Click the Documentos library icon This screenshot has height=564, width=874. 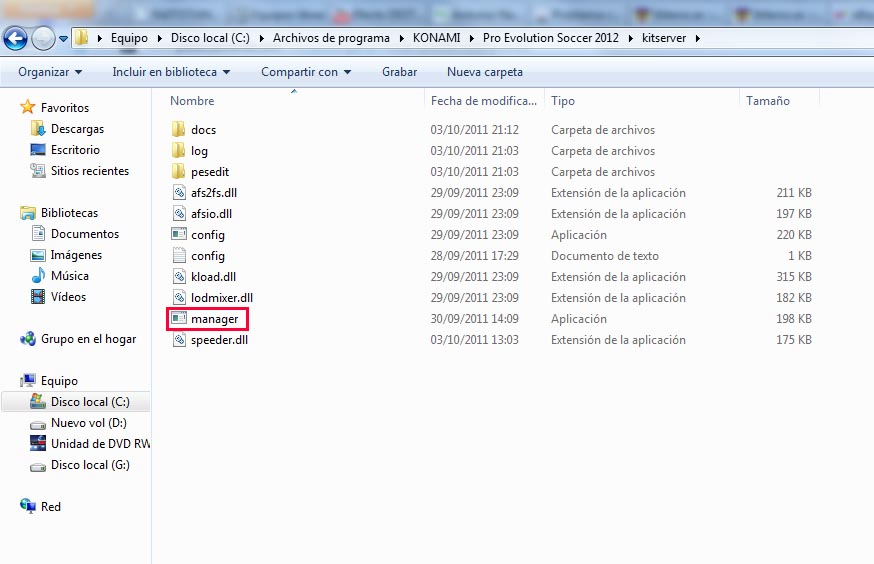point(38,234)
